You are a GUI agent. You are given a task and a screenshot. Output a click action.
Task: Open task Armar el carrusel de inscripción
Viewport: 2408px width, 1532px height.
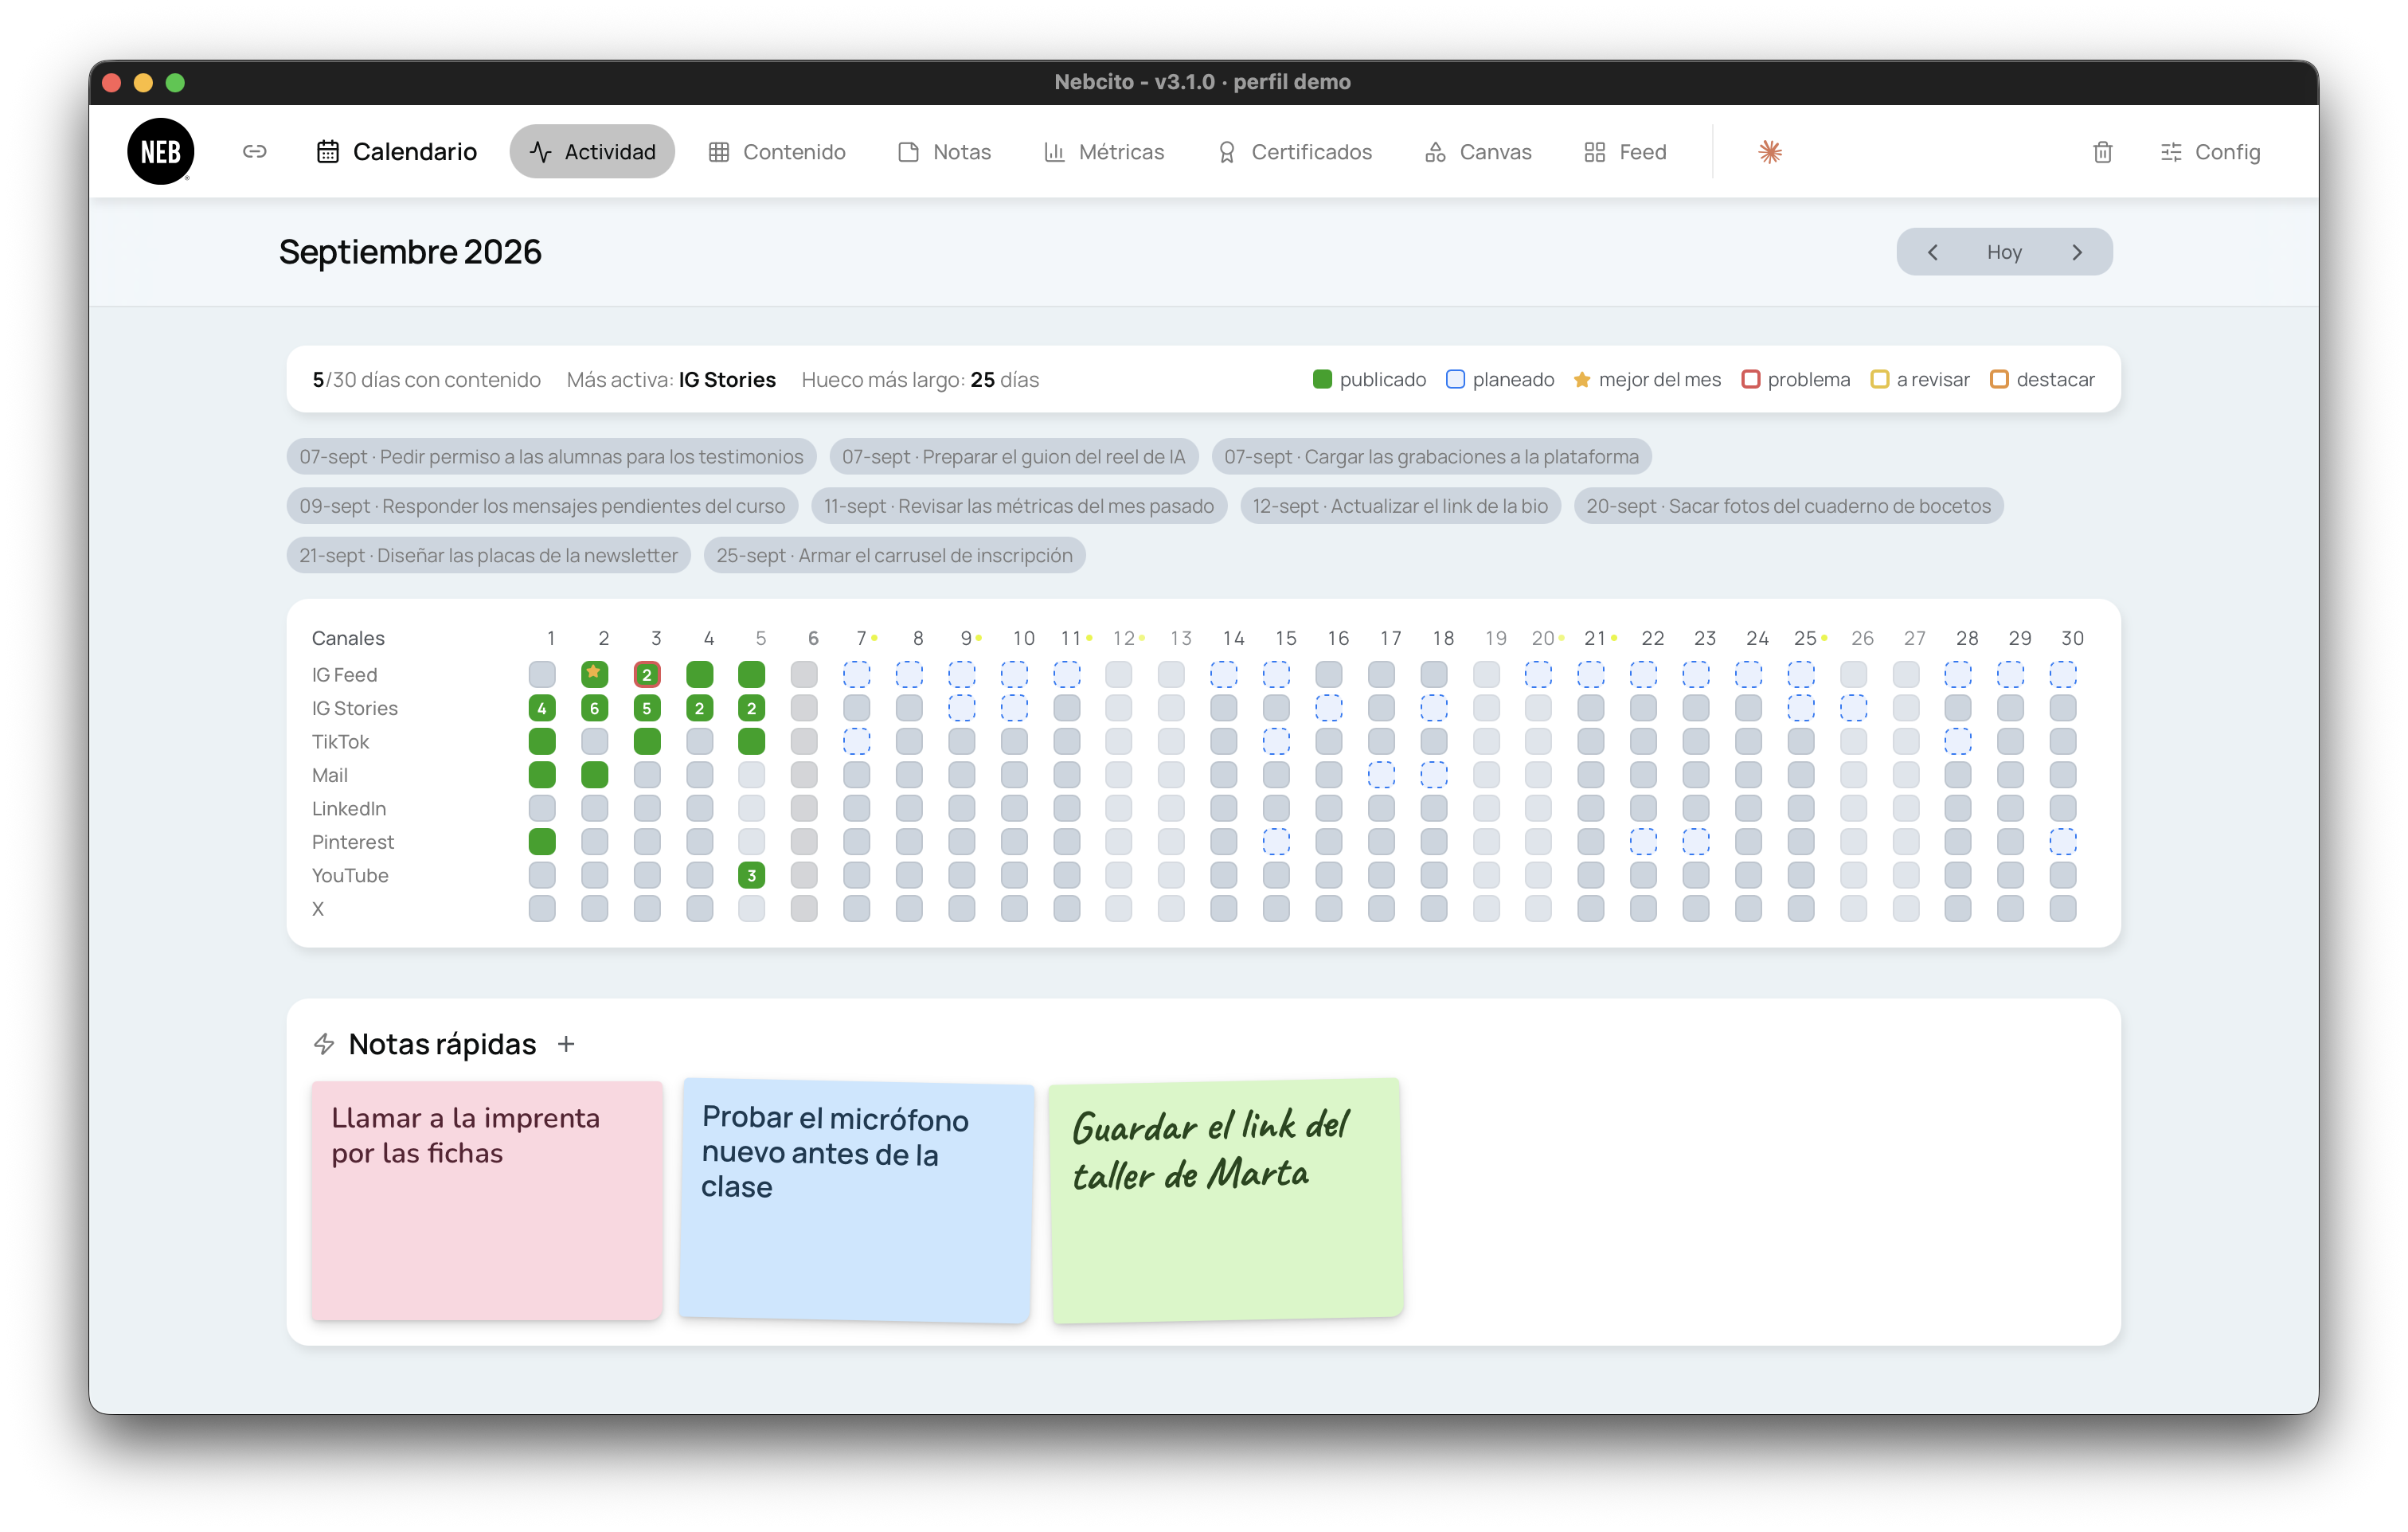click(x=894, y=555)
